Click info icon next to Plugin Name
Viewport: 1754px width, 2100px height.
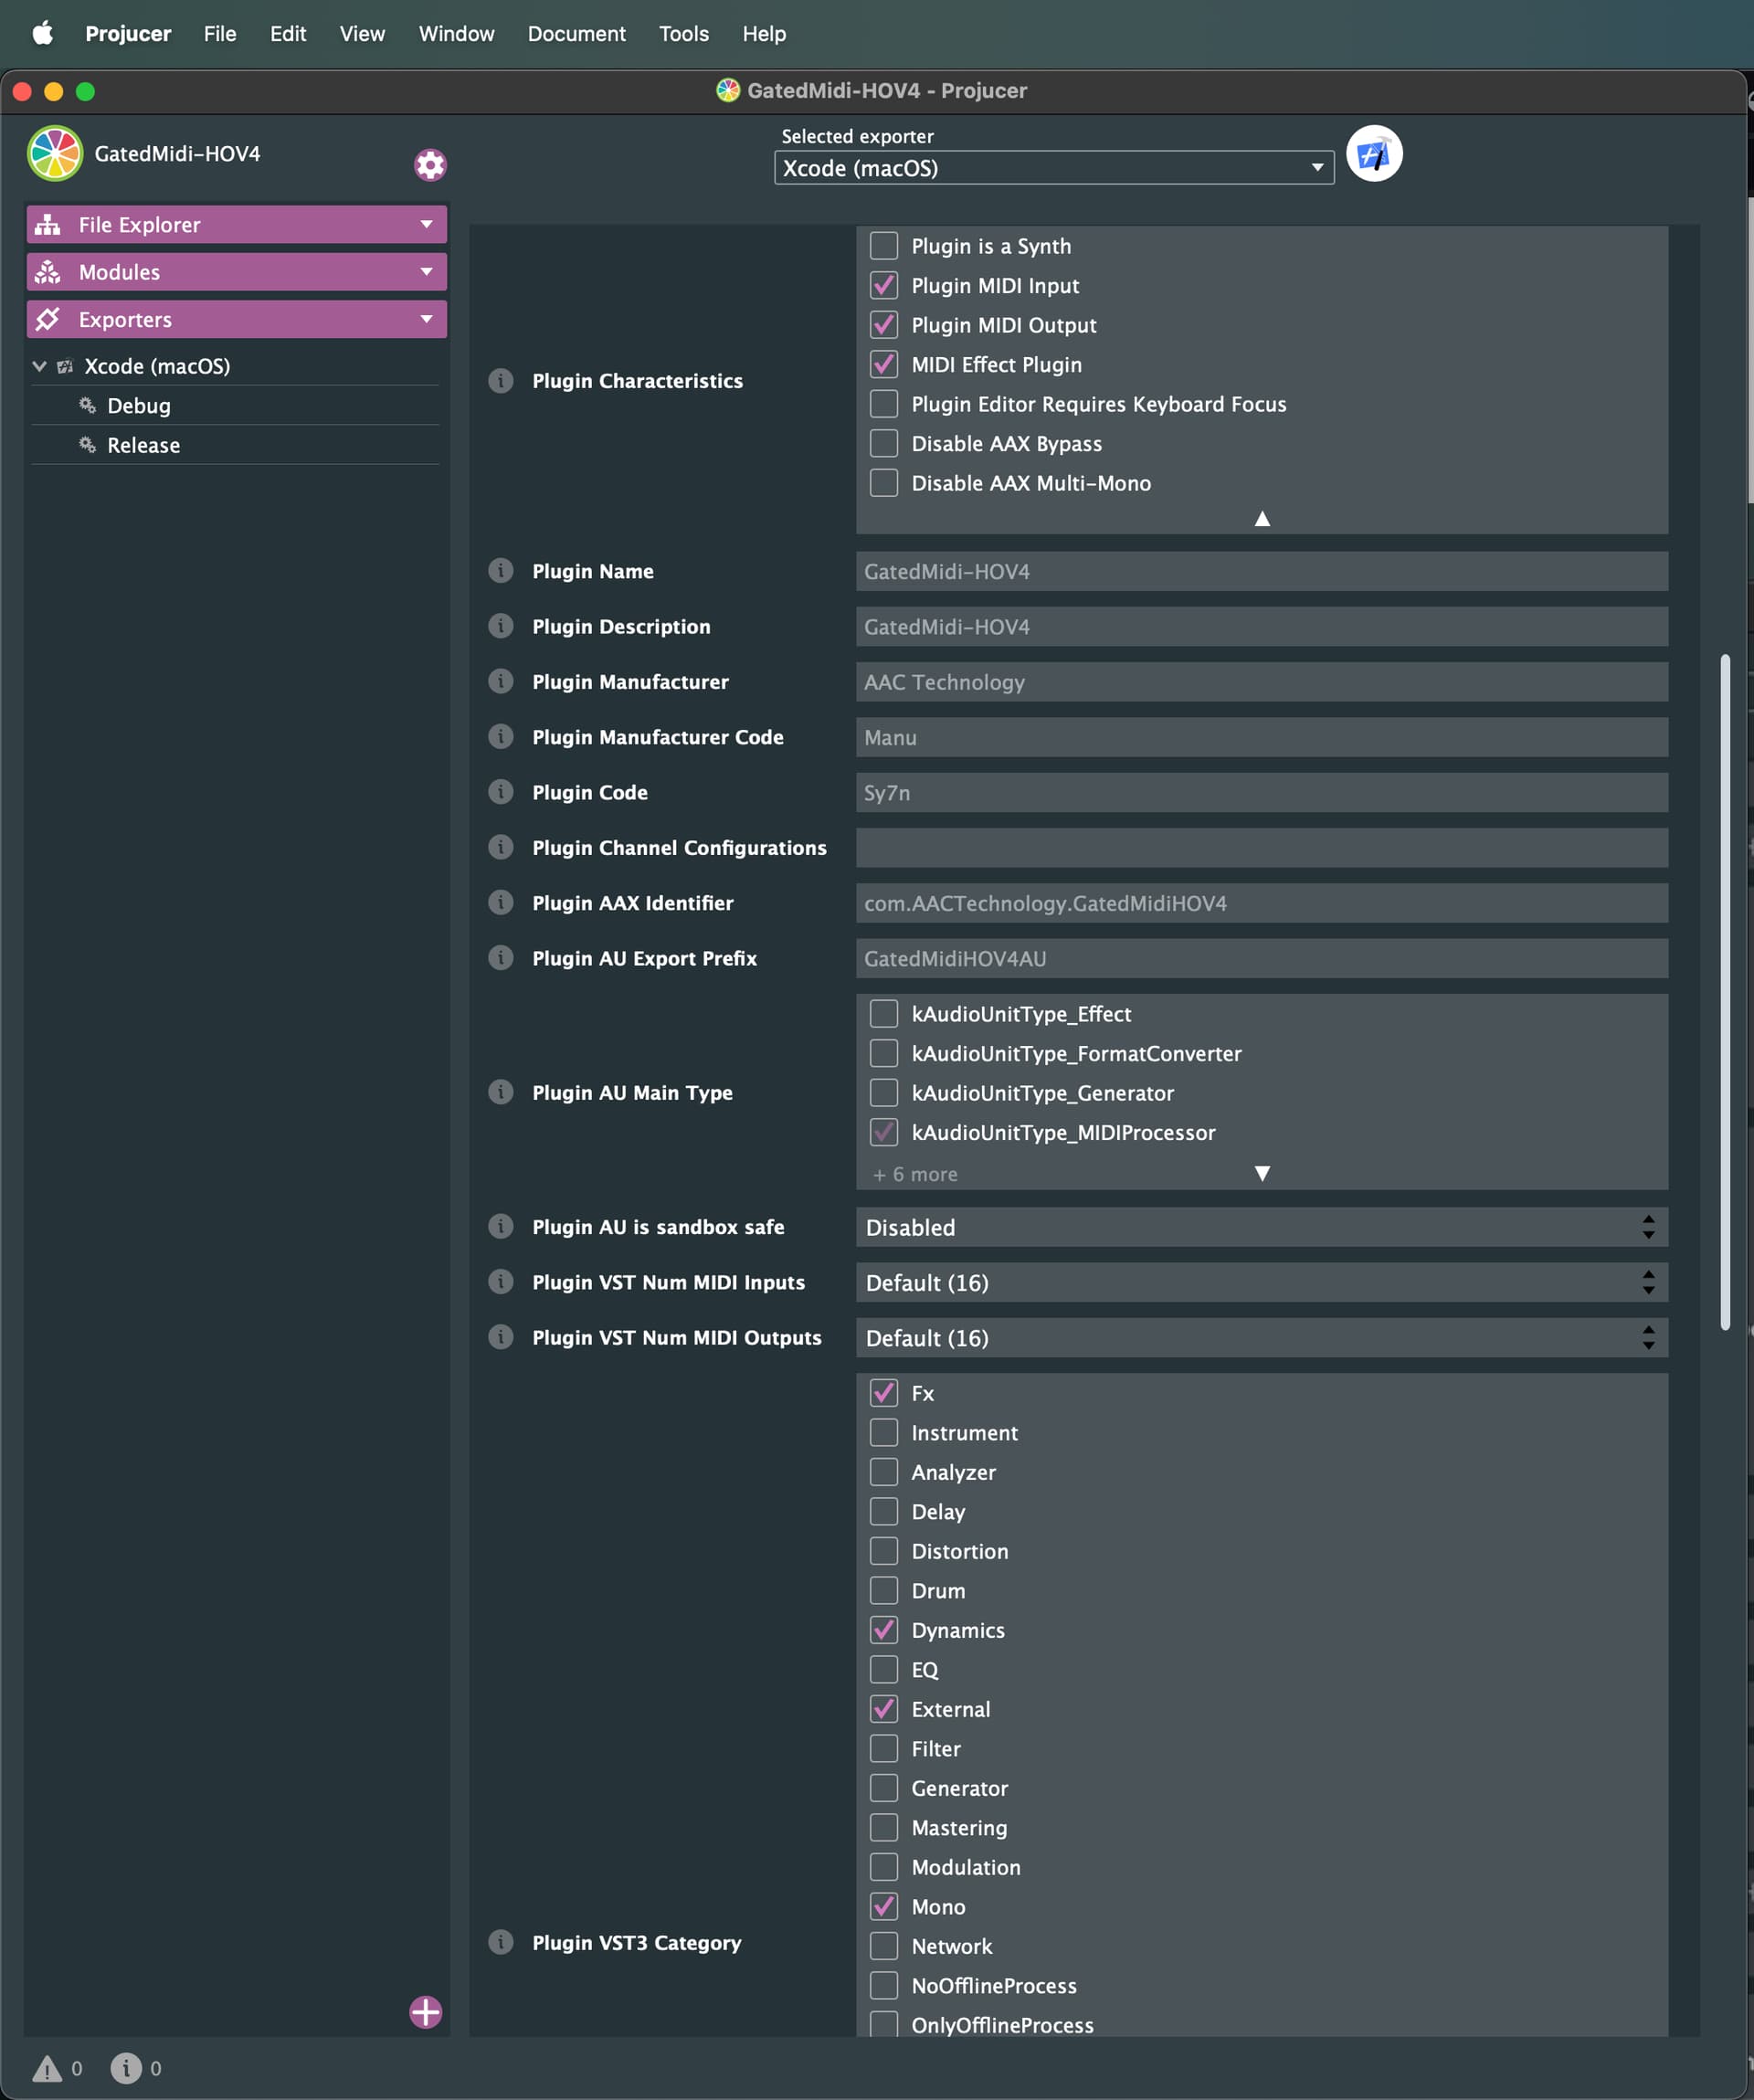(501, 571)
